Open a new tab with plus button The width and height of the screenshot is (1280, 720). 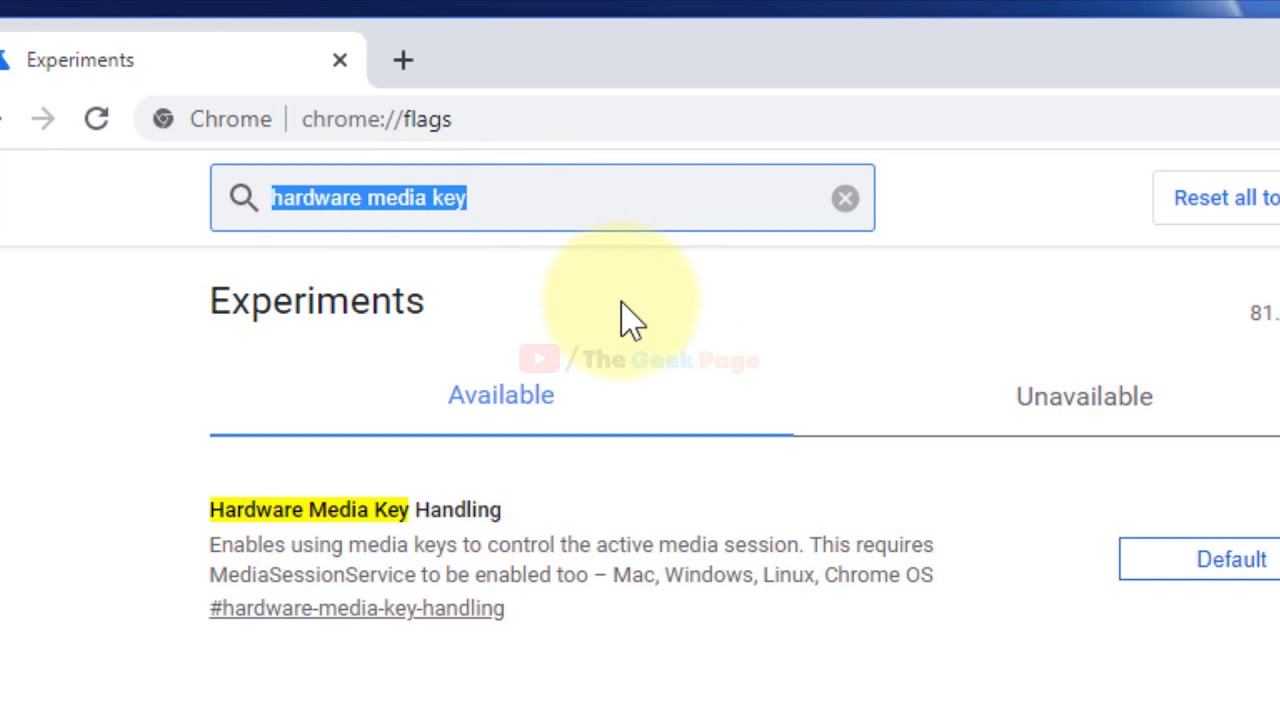pyautogui.click(x=403, y=61)
